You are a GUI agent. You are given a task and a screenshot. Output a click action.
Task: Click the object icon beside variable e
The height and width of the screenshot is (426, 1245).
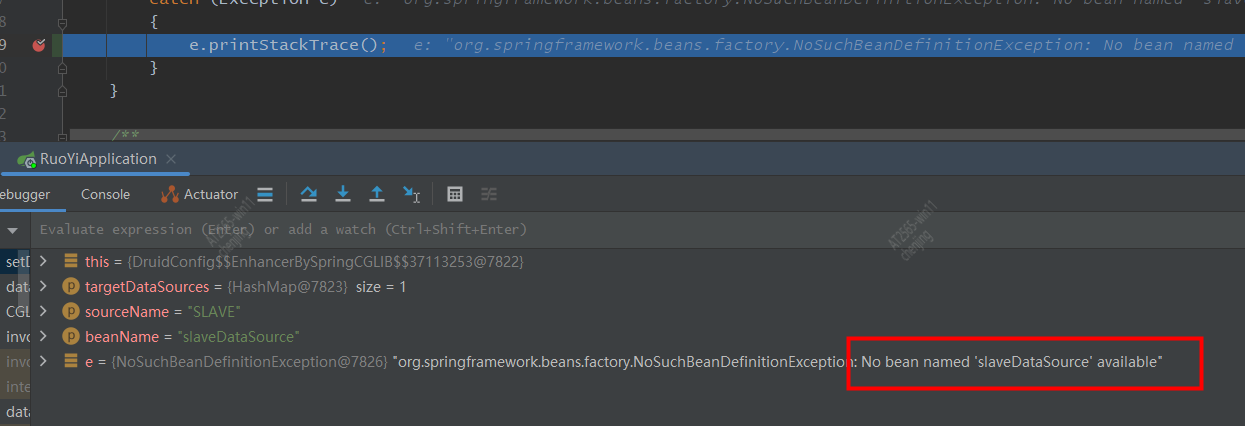[x=70, y=361]
